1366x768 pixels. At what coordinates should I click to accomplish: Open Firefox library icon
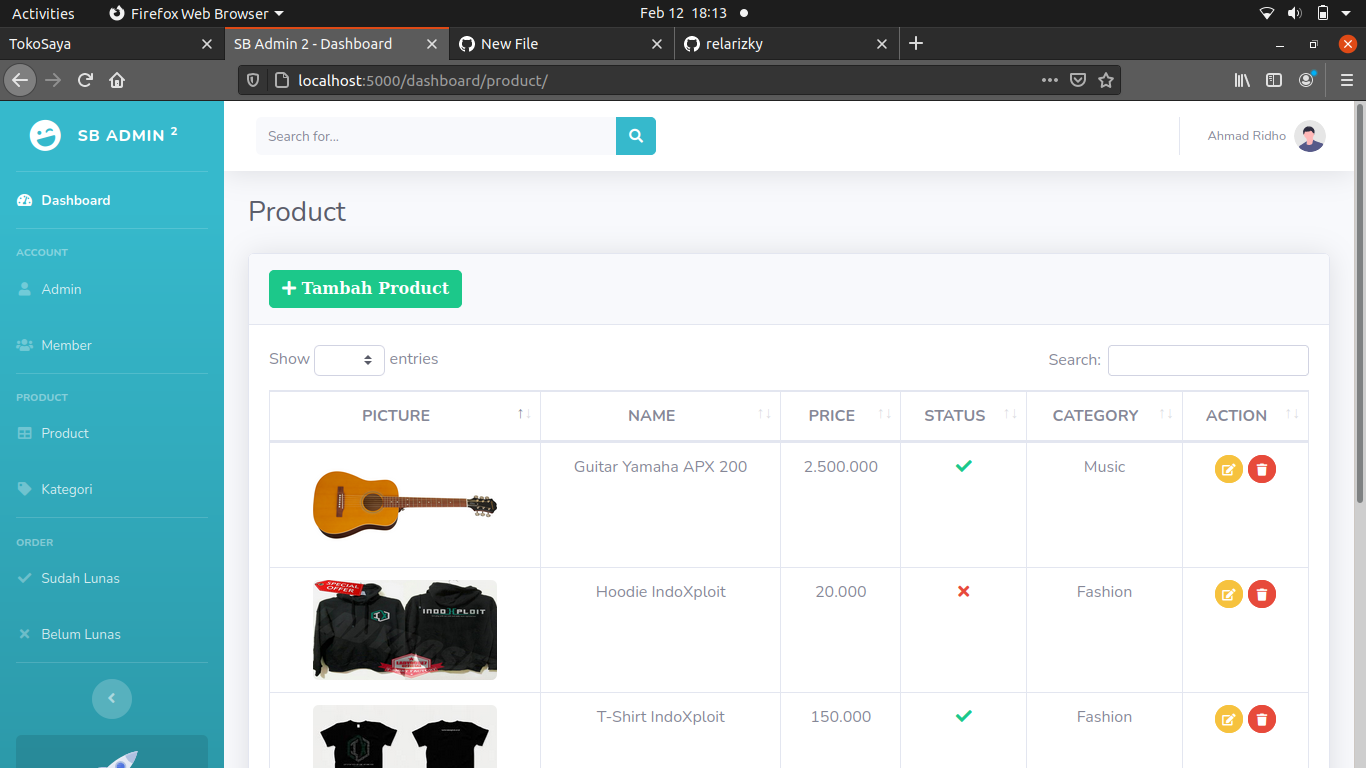click(1242, 80)
